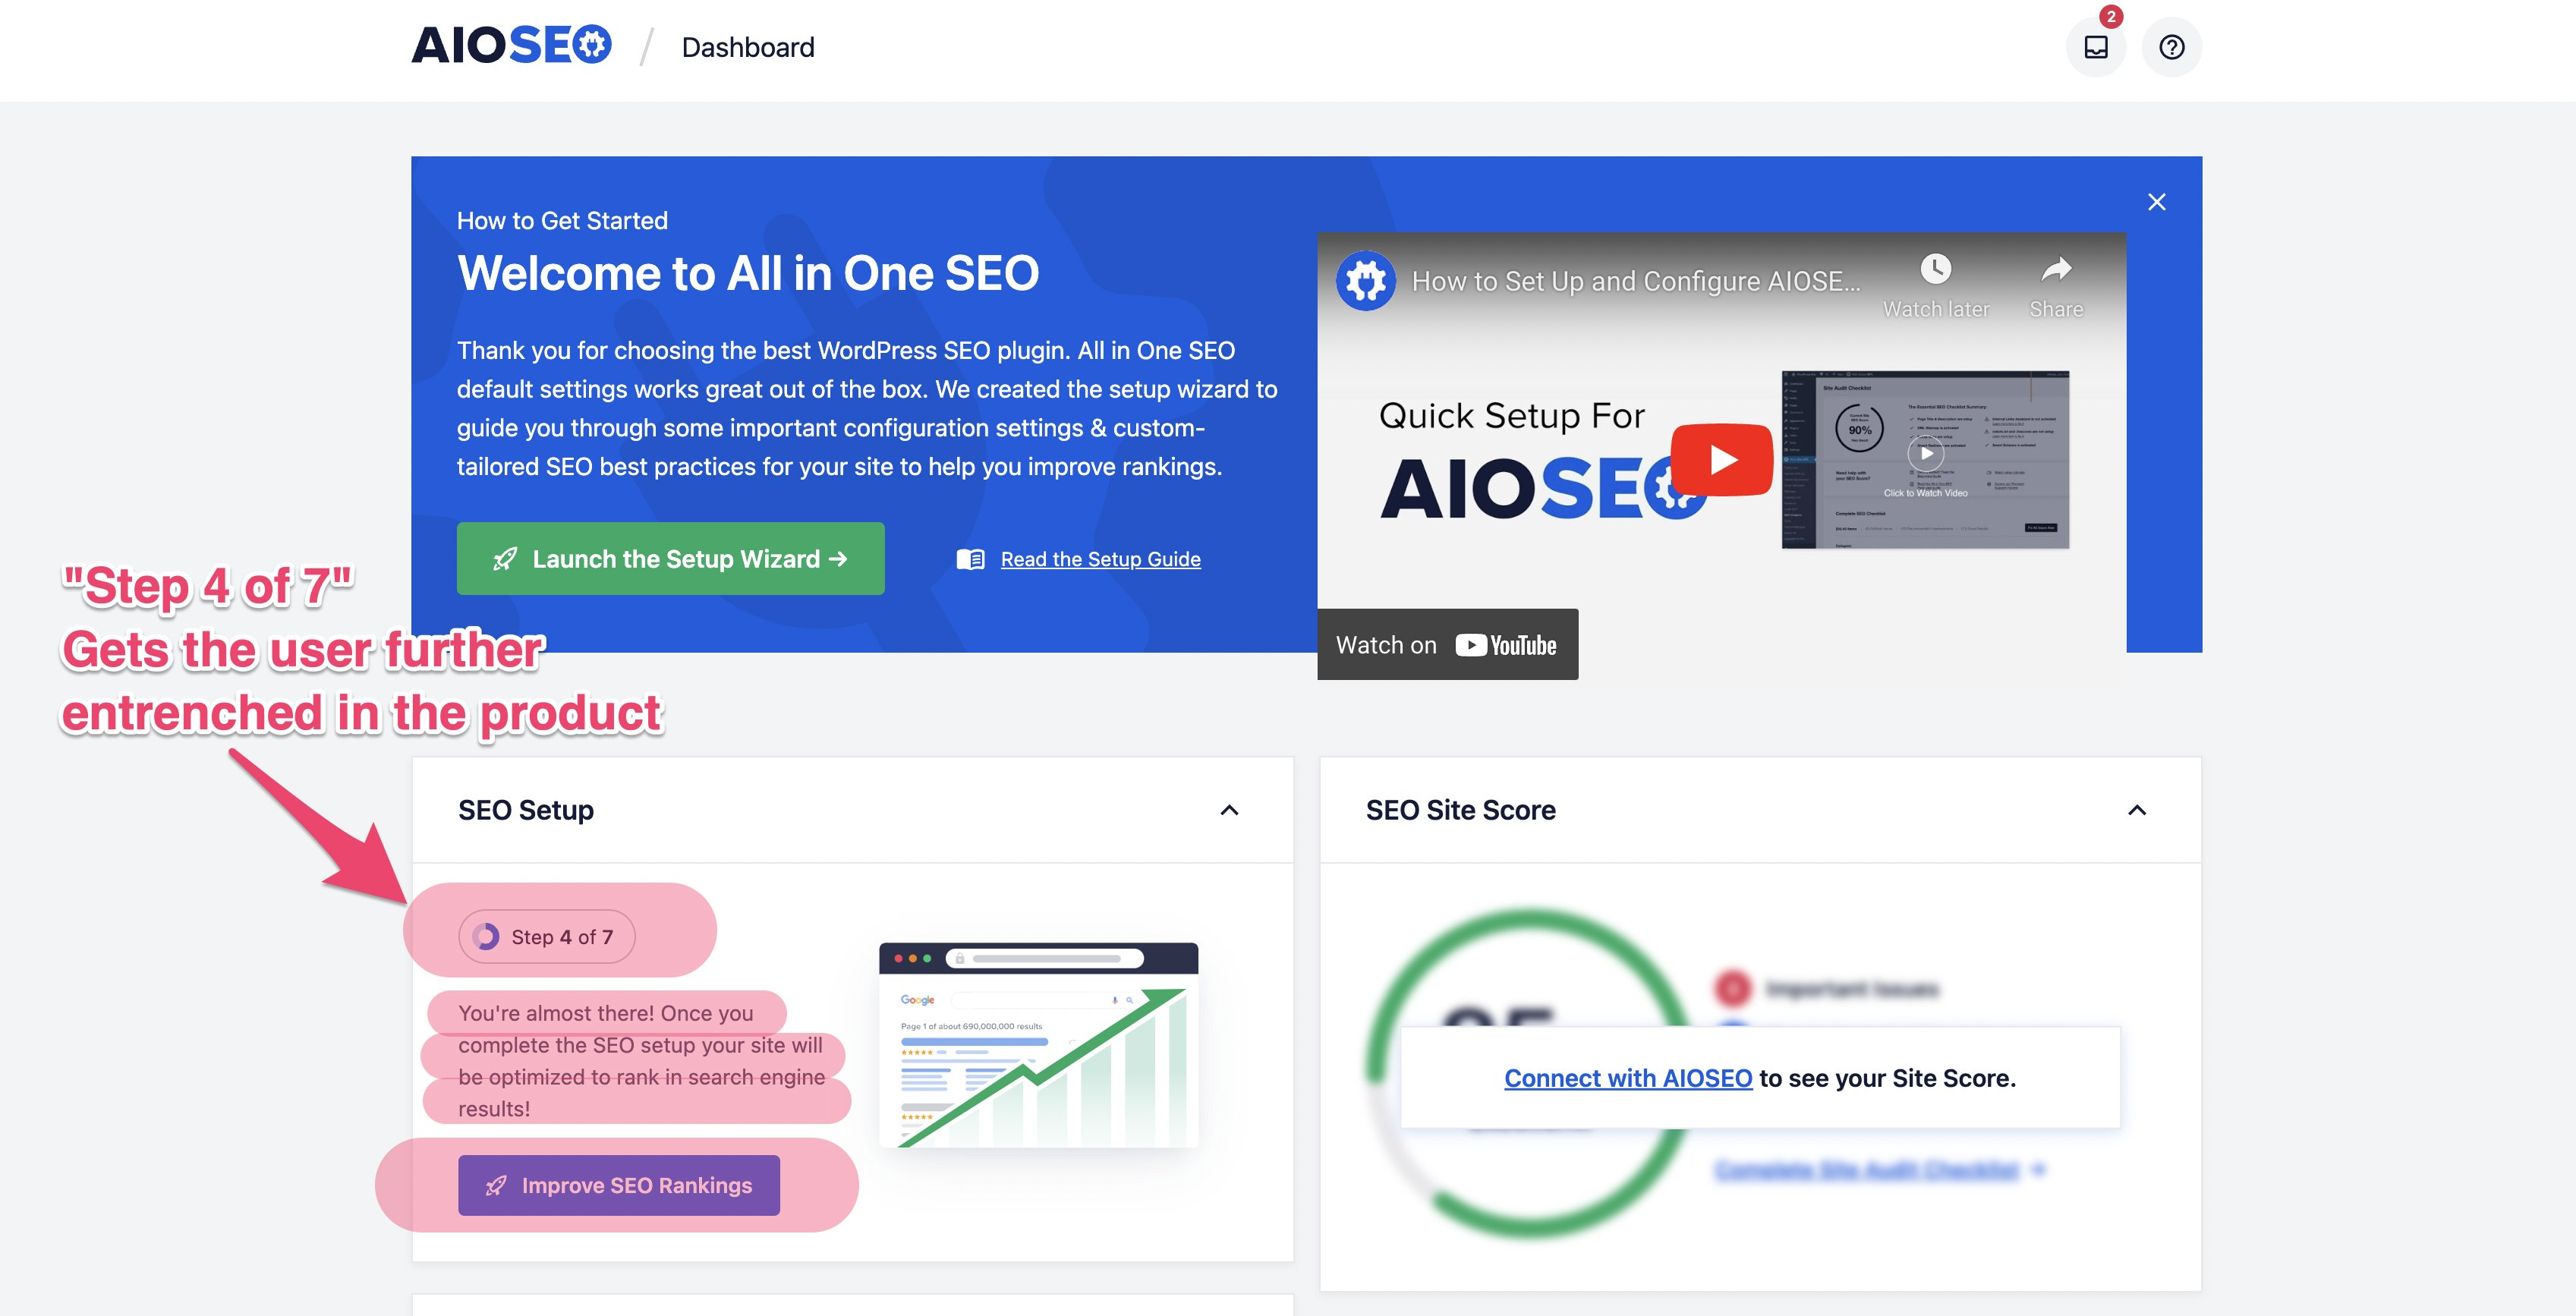Click the AIOSEO logo

[x=511, y=46]
